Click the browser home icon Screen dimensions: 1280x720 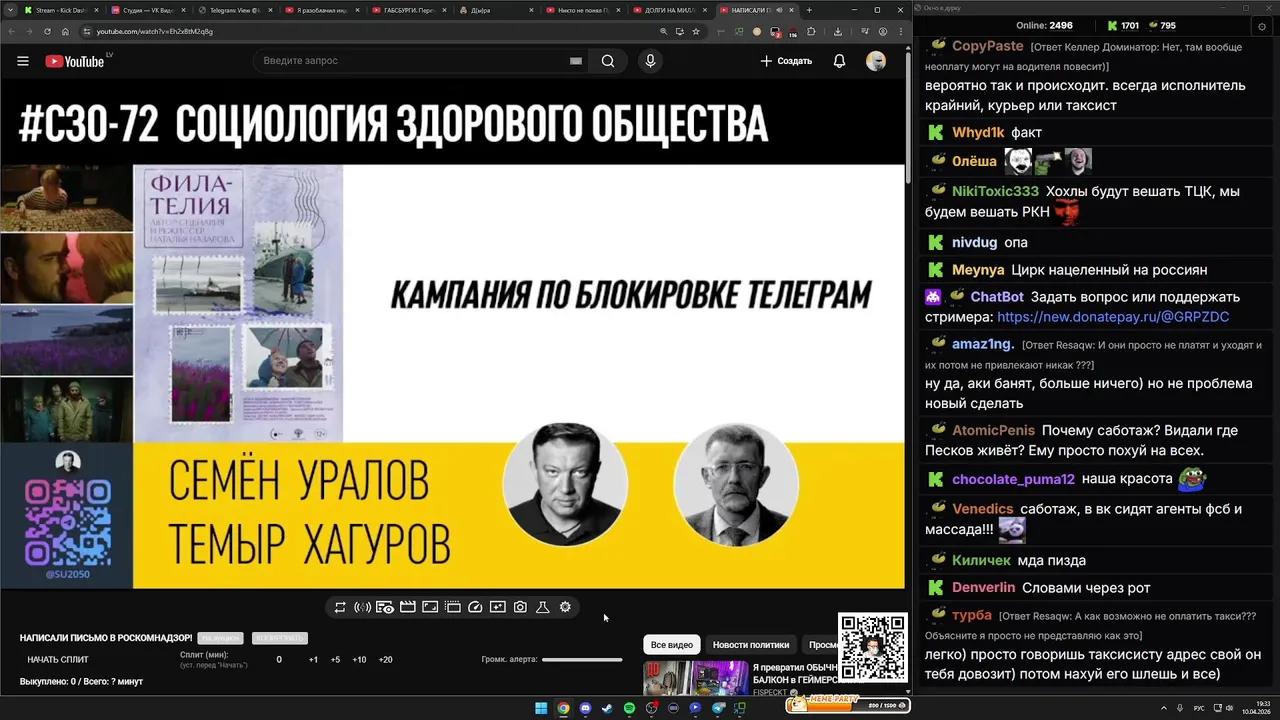[66, 31]
